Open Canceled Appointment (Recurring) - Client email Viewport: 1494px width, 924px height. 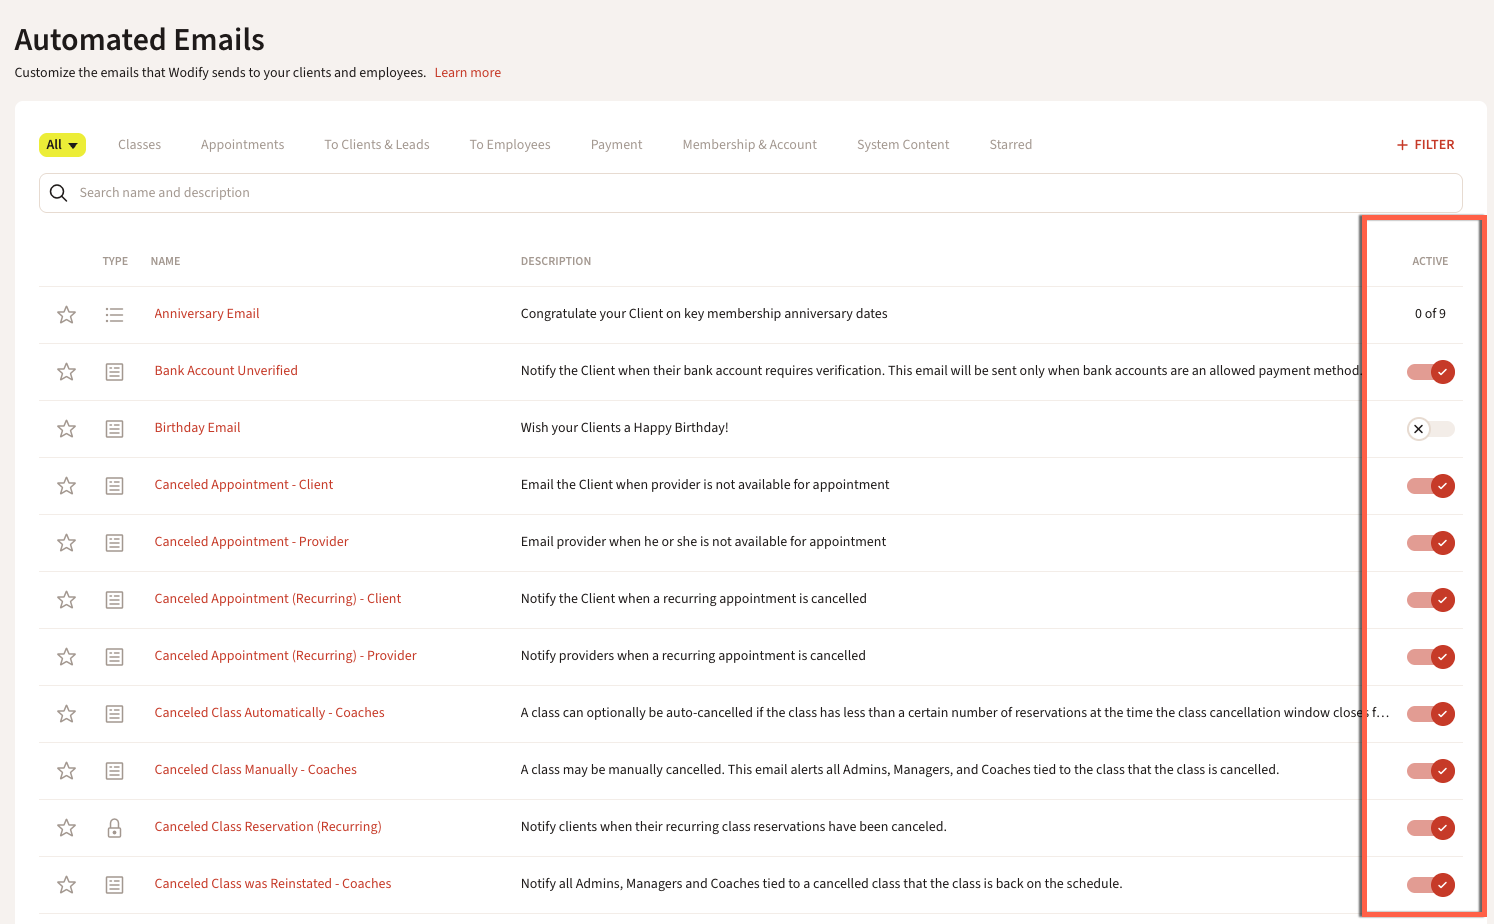point(278,599)
